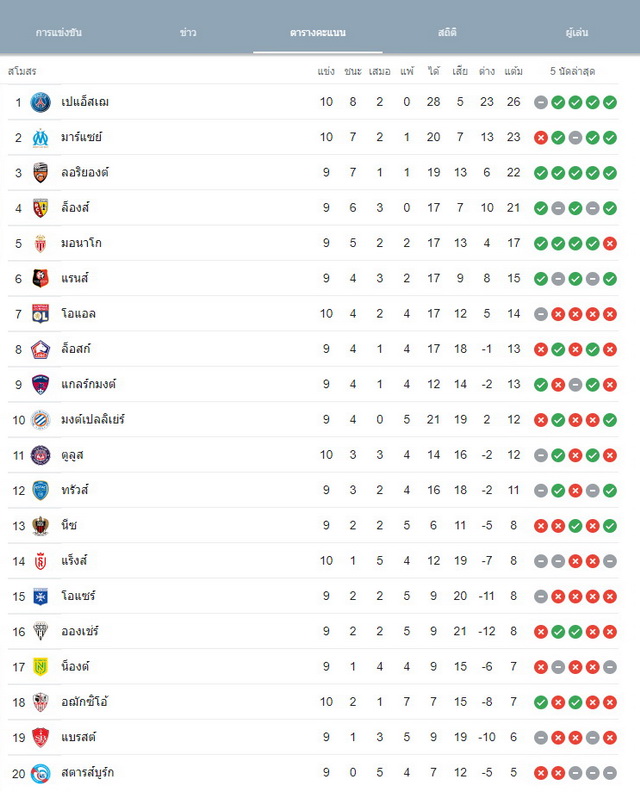Screen dimensions: 640x792
Task: Click the Nantes yellow crest
Action: click(x=40, y=667)
